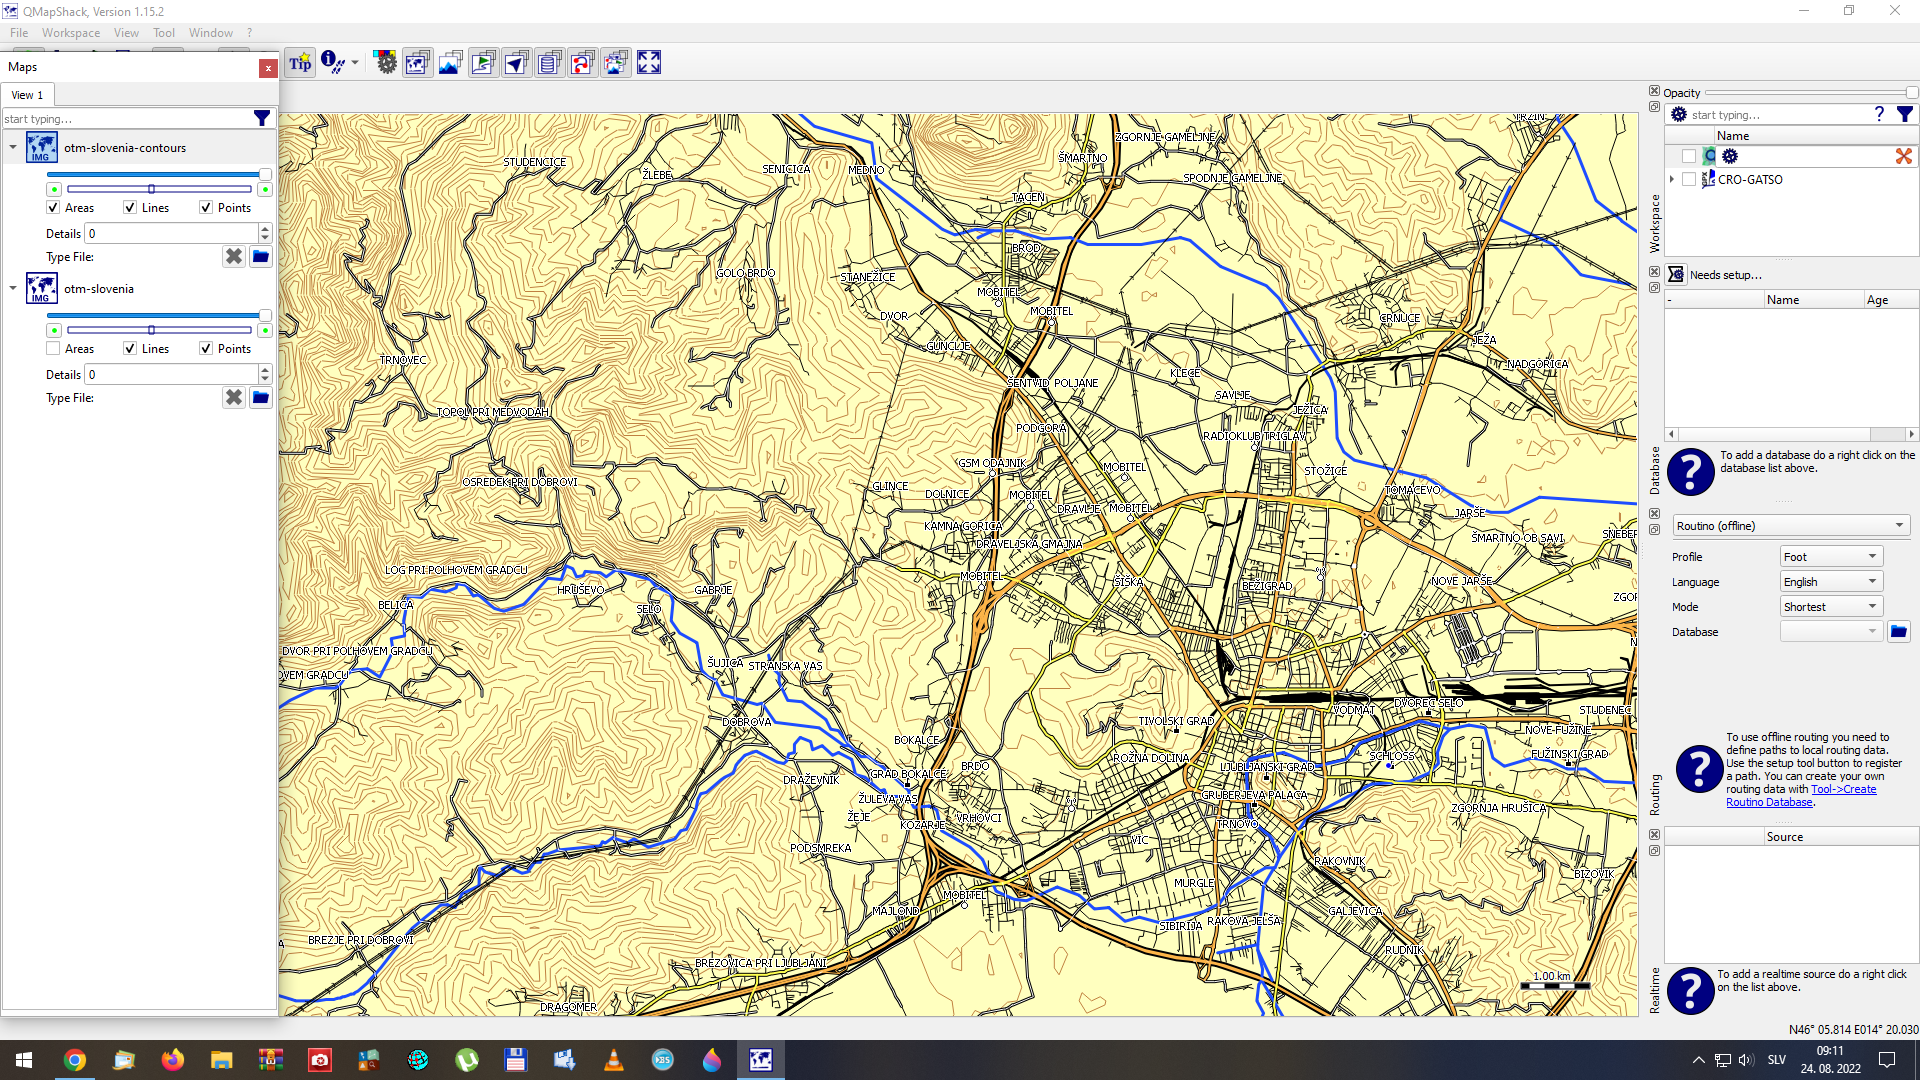Toggle the Maps dock icon in toolbar
Viewport: 1920px width, 1080px height.
pyautogui.click(x=417, y=63)
